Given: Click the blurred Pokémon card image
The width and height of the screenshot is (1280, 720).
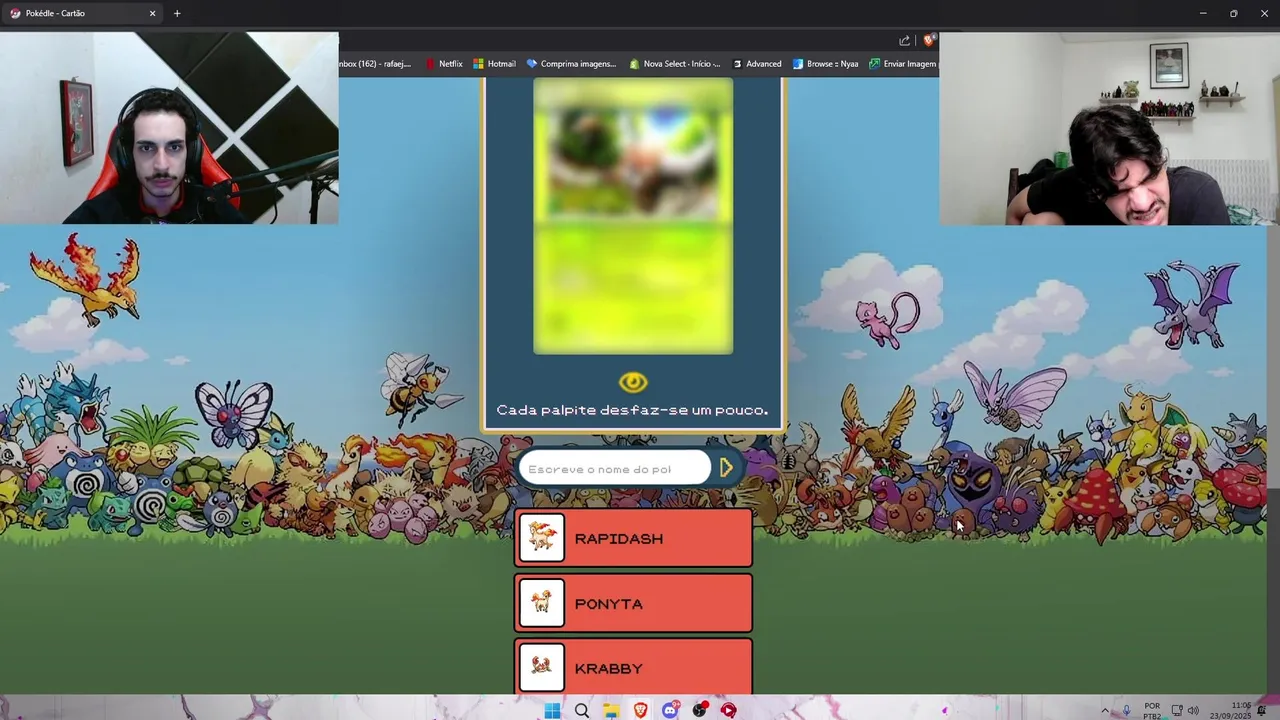Looking at the screenshot, I should point(633,216).
